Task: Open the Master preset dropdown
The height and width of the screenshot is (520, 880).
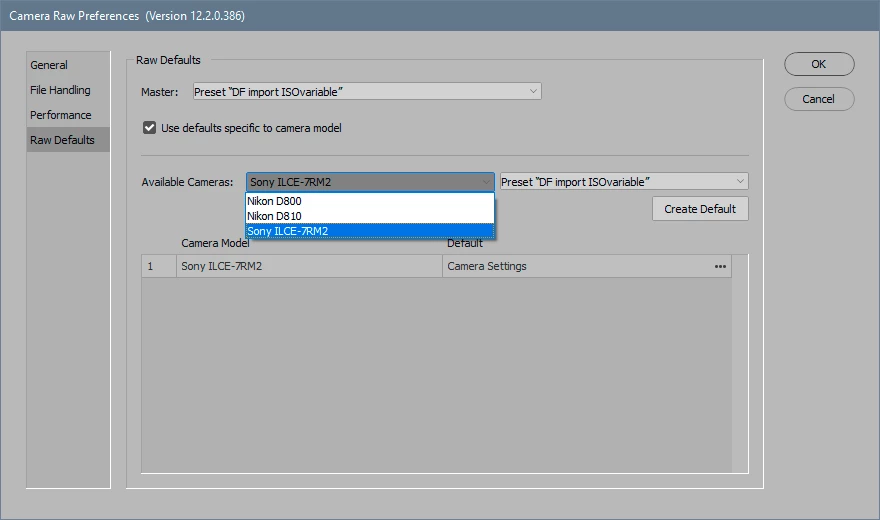Action: click(x=367, y=91)
